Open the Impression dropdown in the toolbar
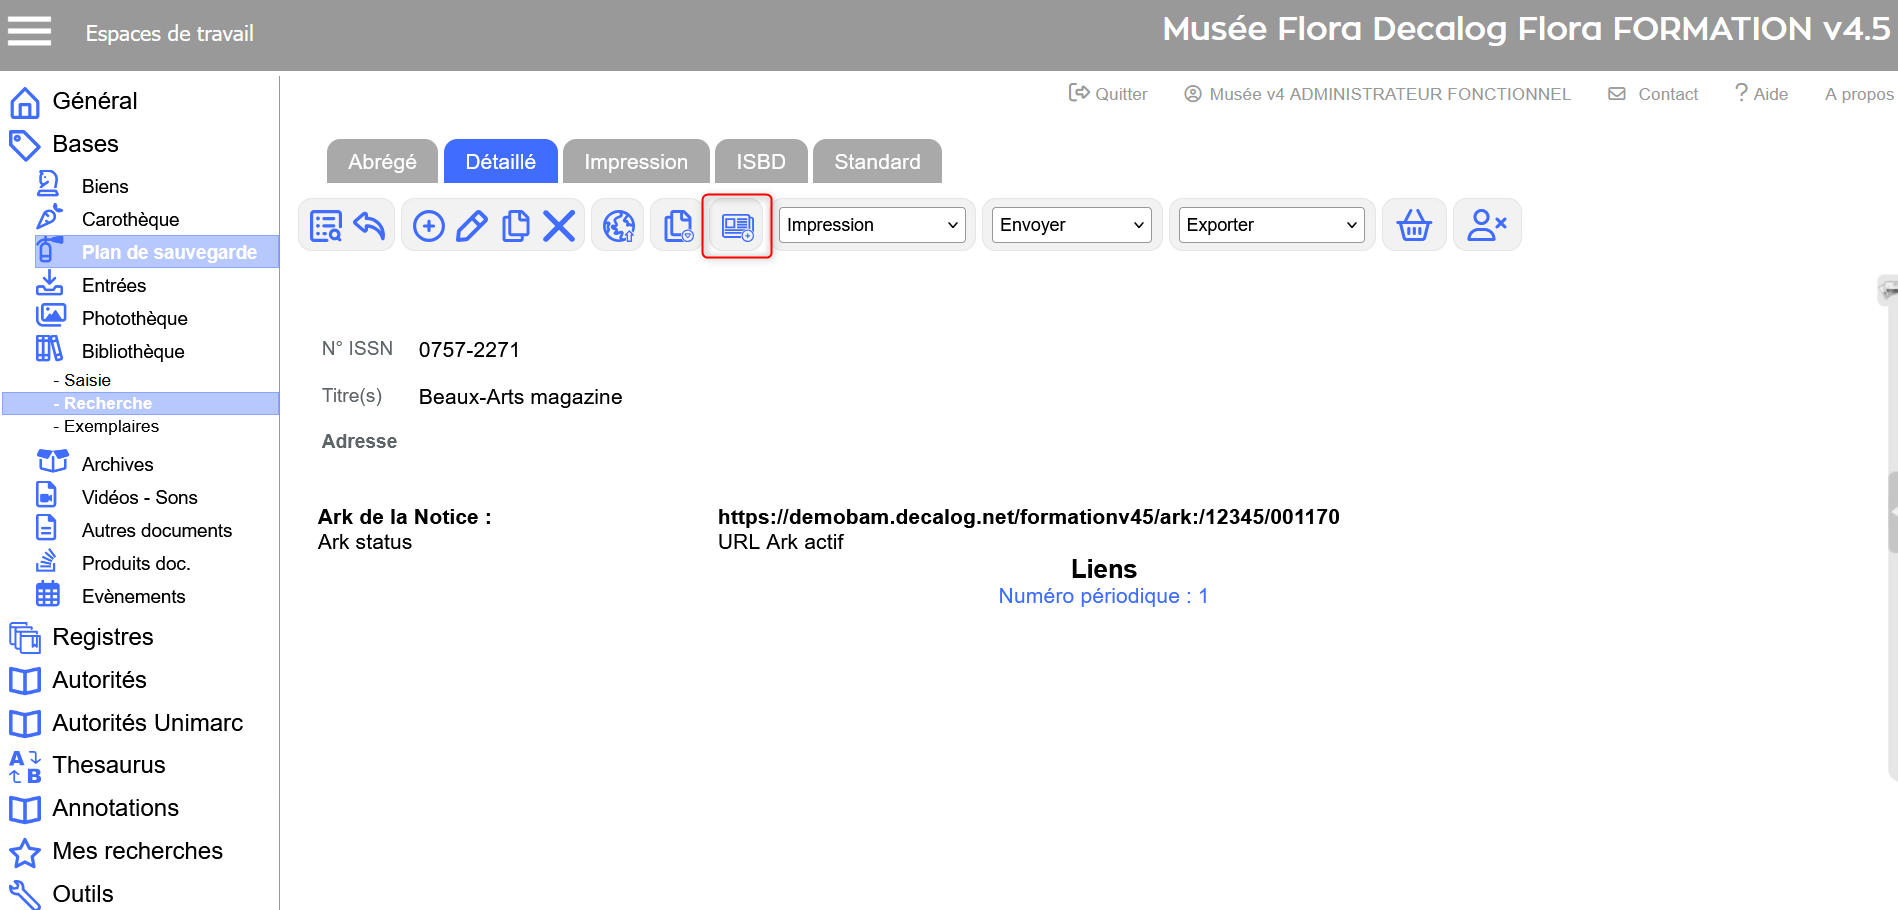 [872, 225]
